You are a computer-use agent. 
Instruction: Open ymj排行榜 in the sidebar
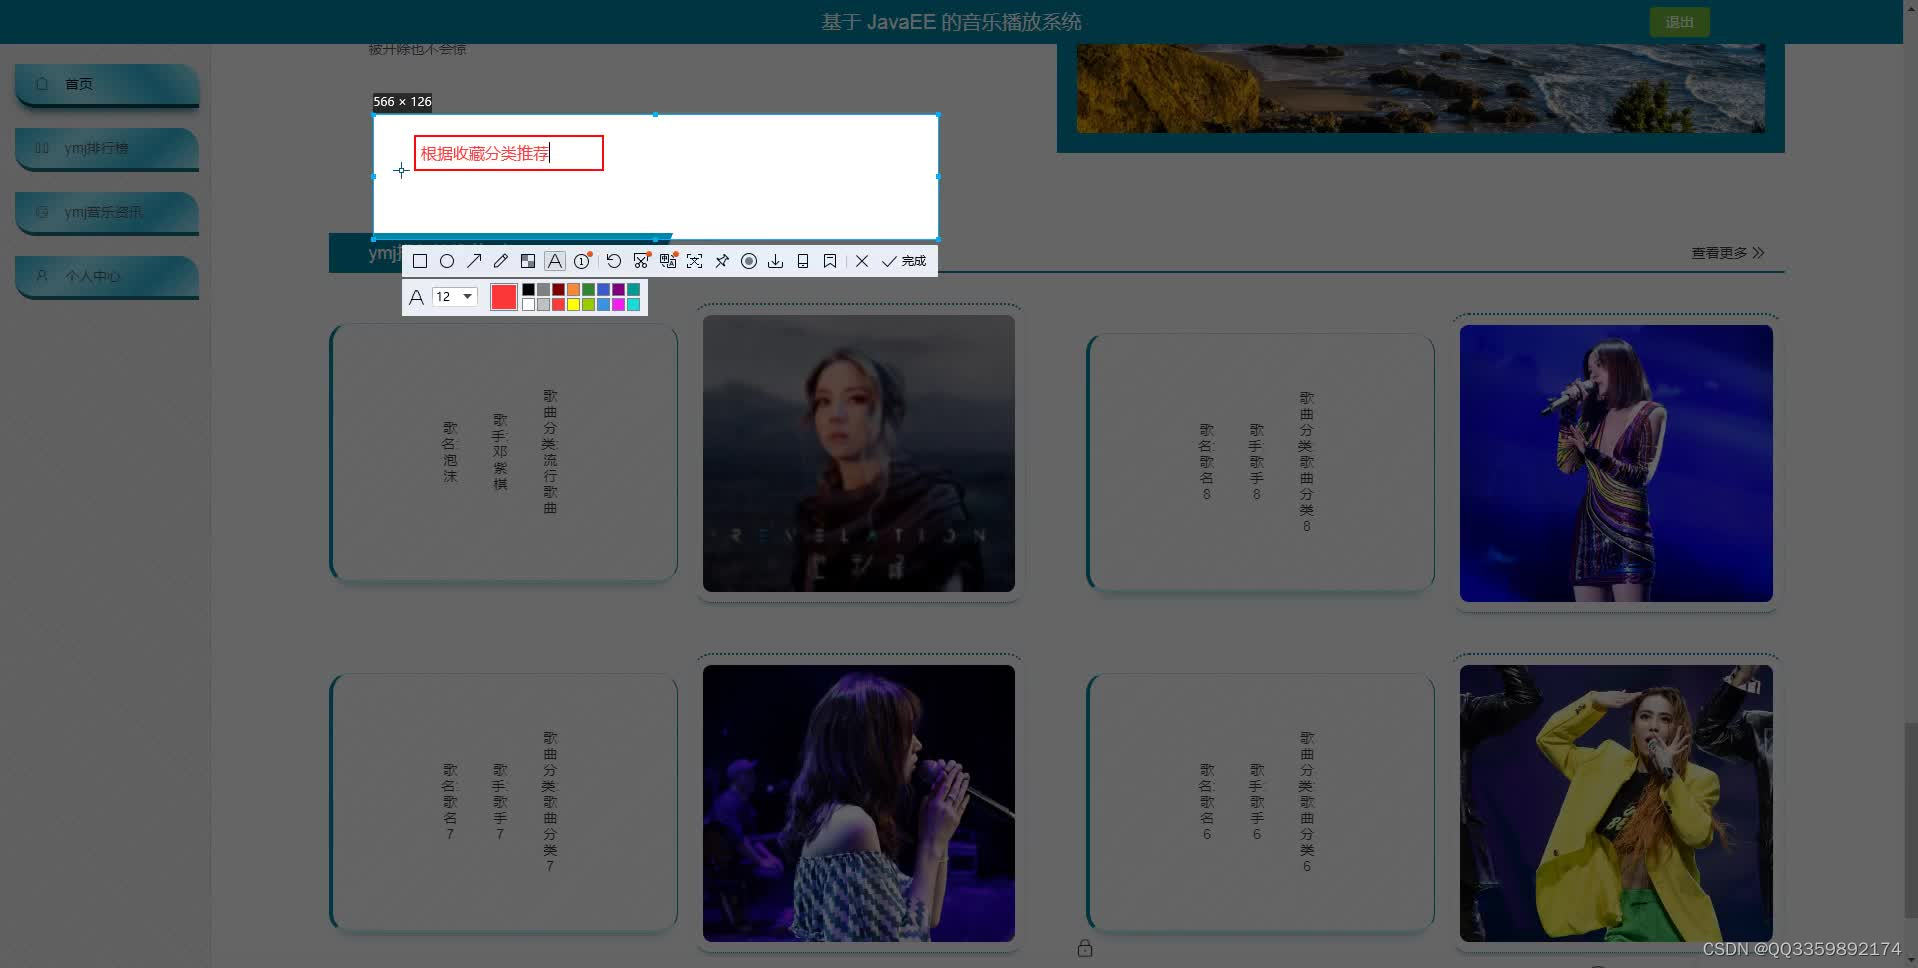coord(107,149)
